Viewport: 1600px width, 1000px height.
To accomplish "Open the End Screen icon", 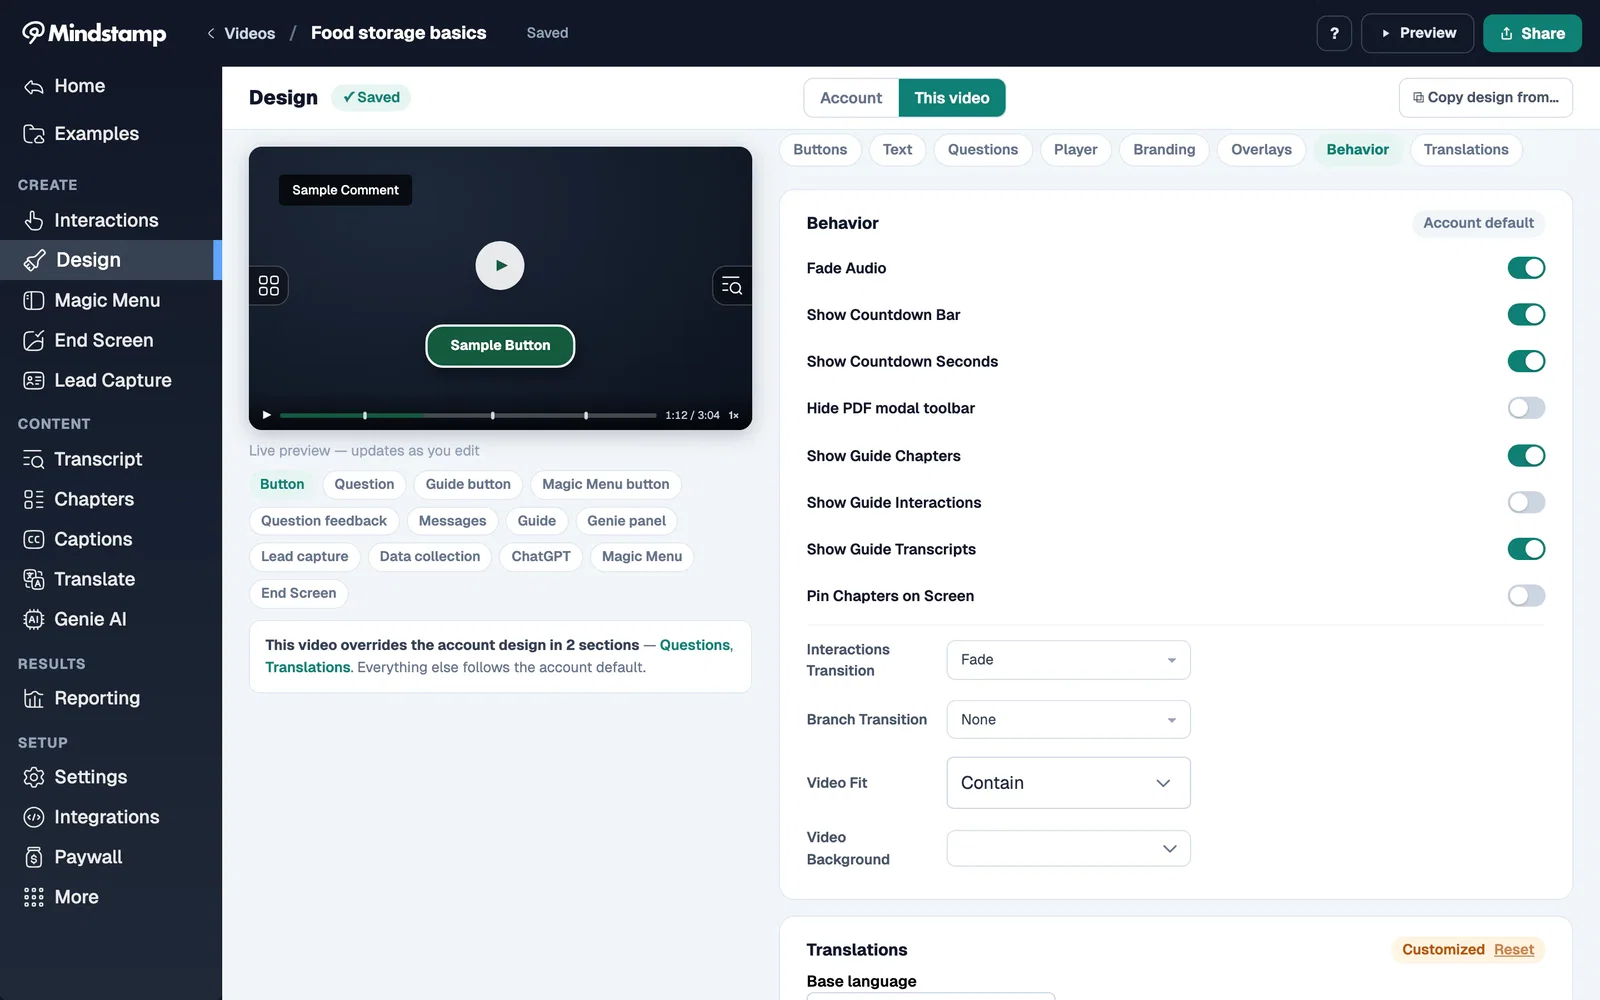I will pos(34,341).
